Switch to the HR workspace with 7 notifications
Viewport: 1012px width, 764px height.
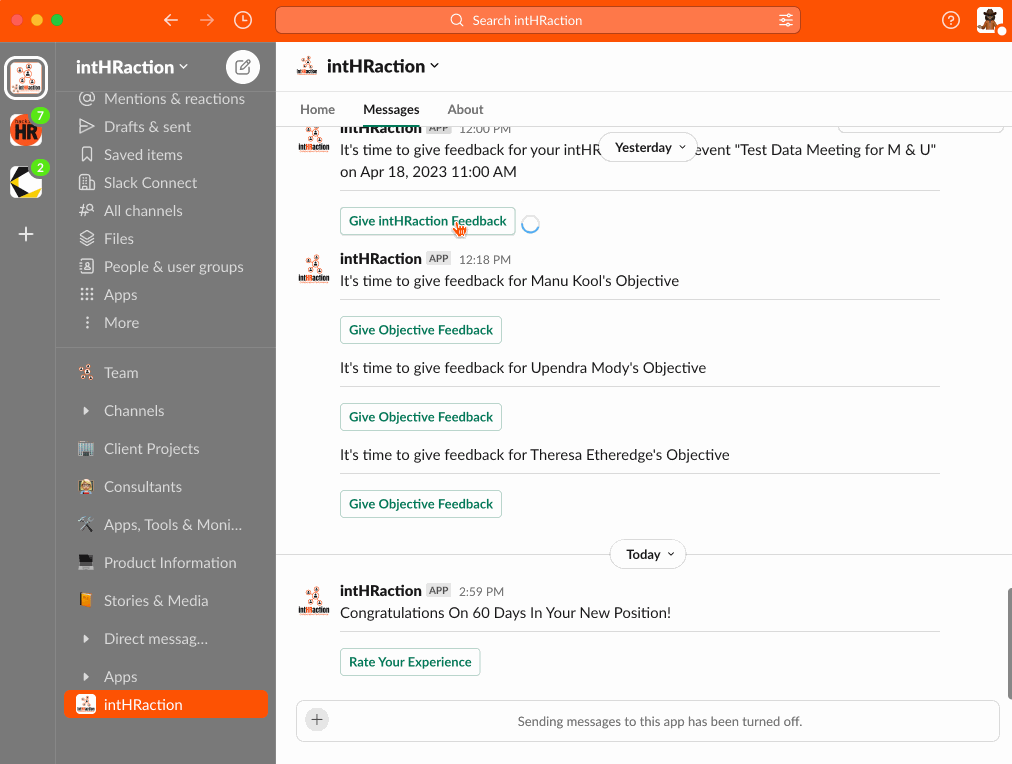(x=26, y=130)
